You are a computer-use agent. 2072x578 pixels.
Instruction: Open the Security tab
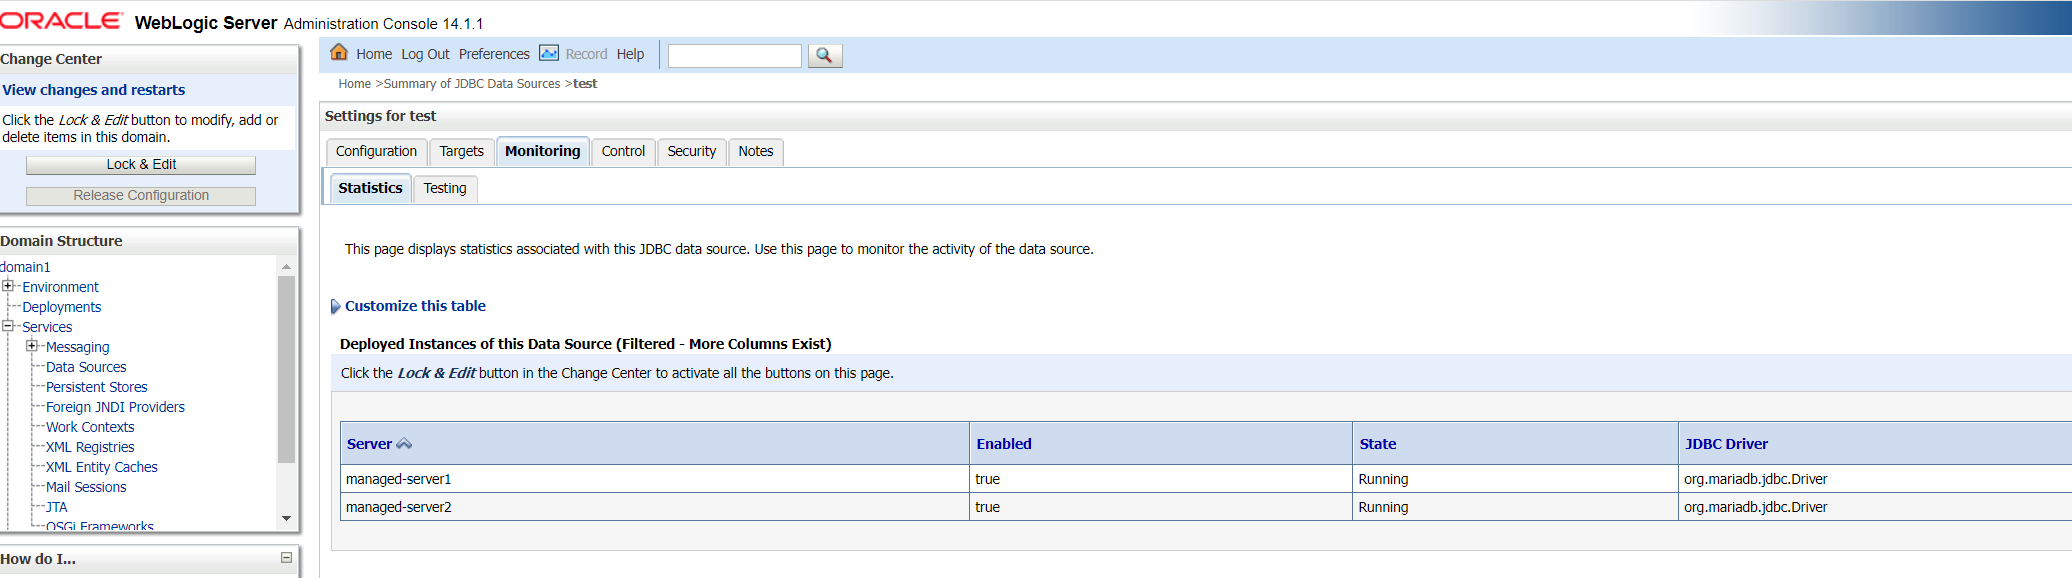(692, 151)
